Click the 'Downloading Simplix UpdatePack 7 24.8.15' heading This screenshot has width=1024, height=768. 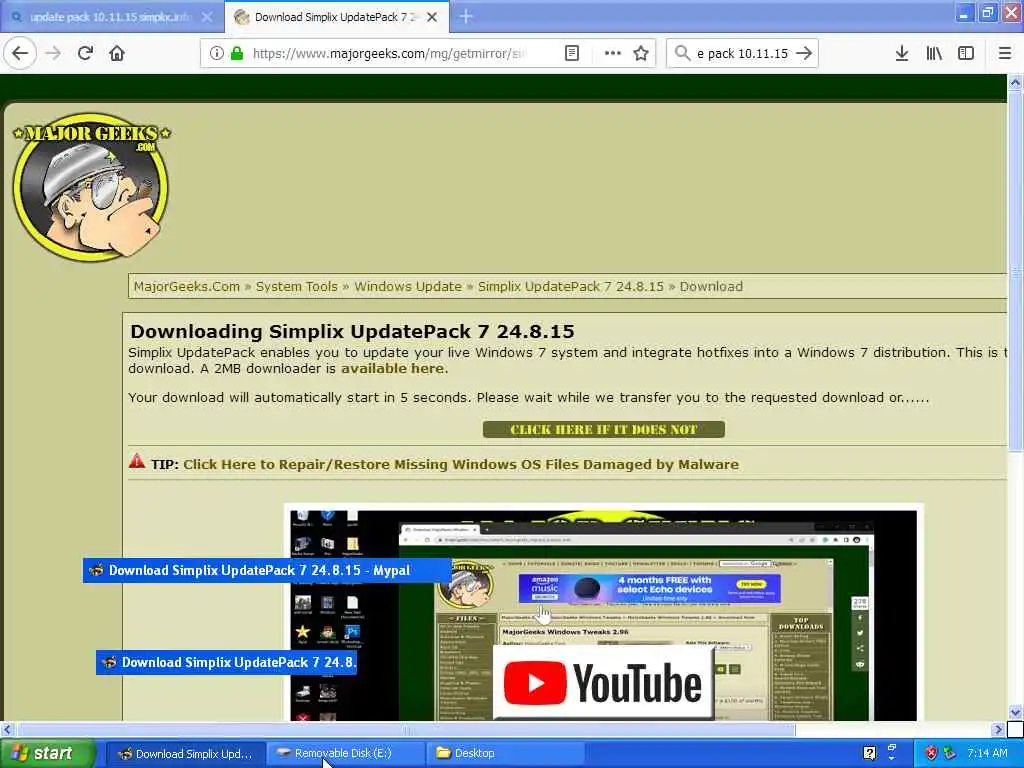352,332
